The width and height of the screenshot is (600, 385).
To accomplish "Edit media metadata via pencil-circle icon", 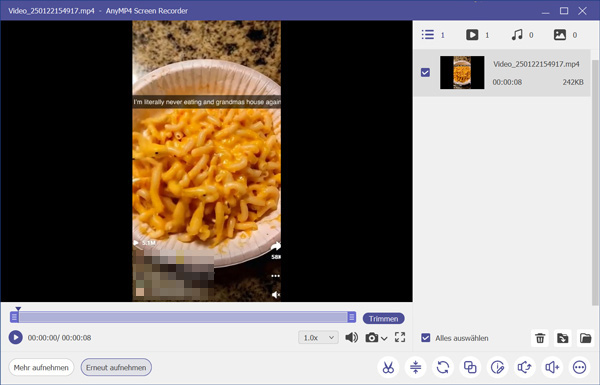I will (497, 367).
